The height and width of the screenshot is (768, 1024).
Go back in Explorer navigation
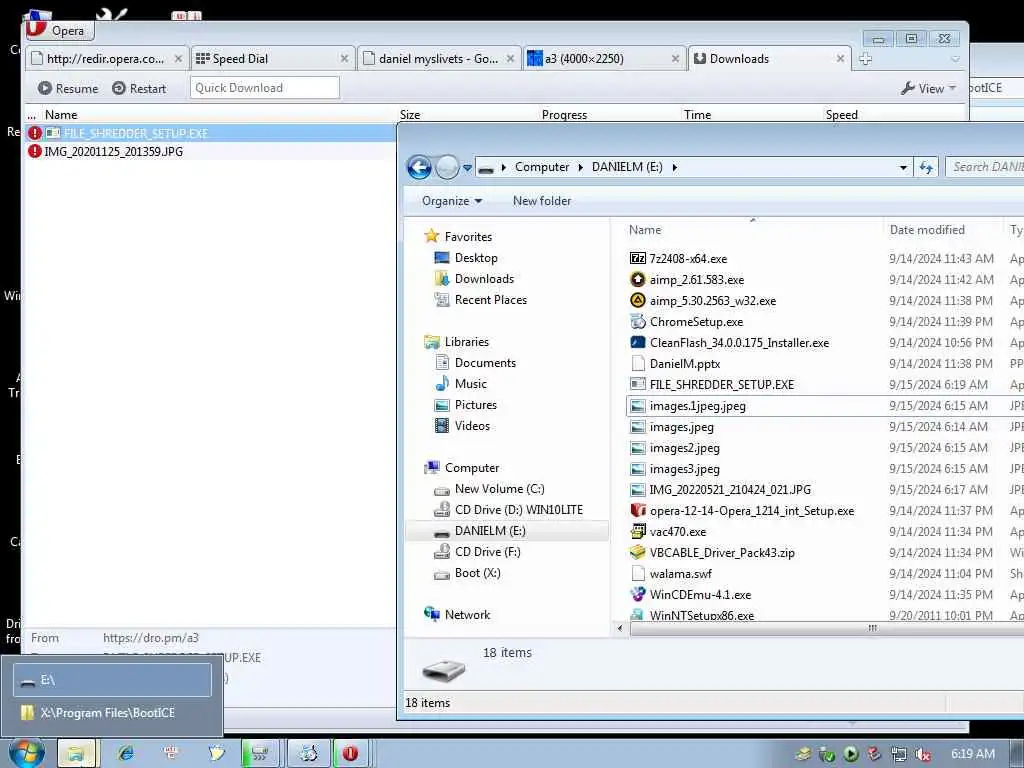click(419, 167)
